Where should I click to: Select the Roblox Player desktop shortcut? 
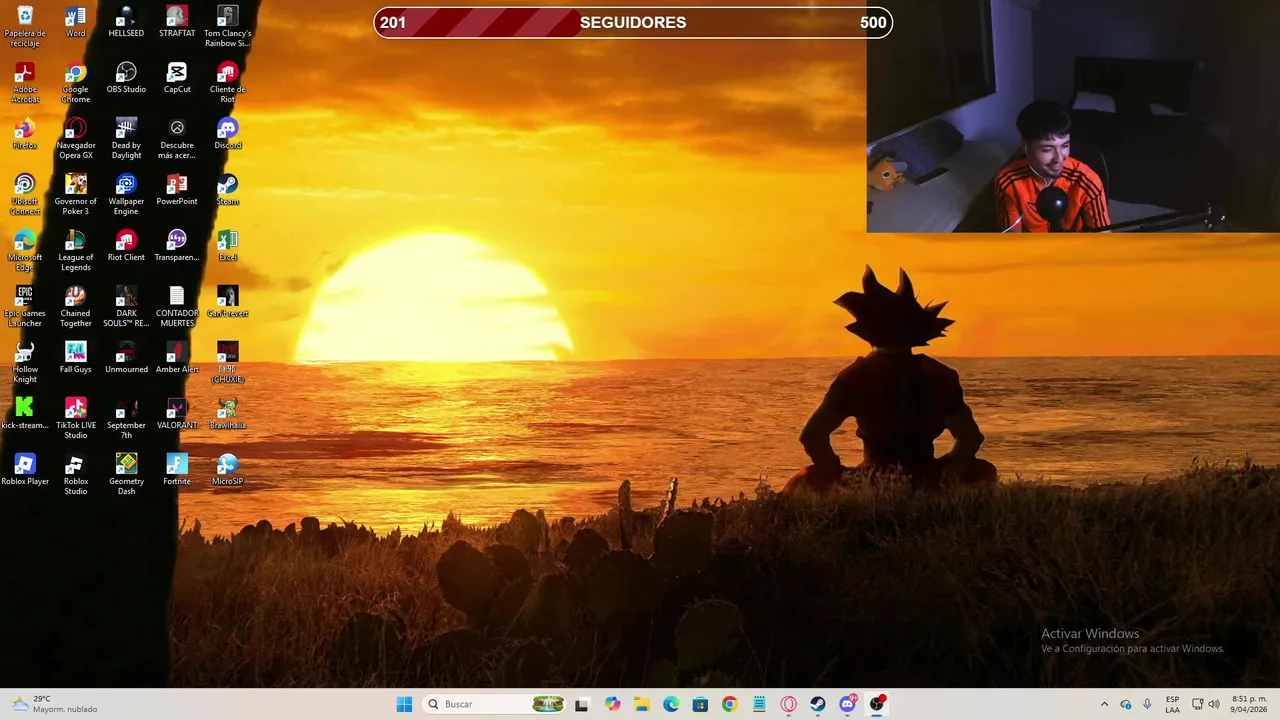point(25,470)
